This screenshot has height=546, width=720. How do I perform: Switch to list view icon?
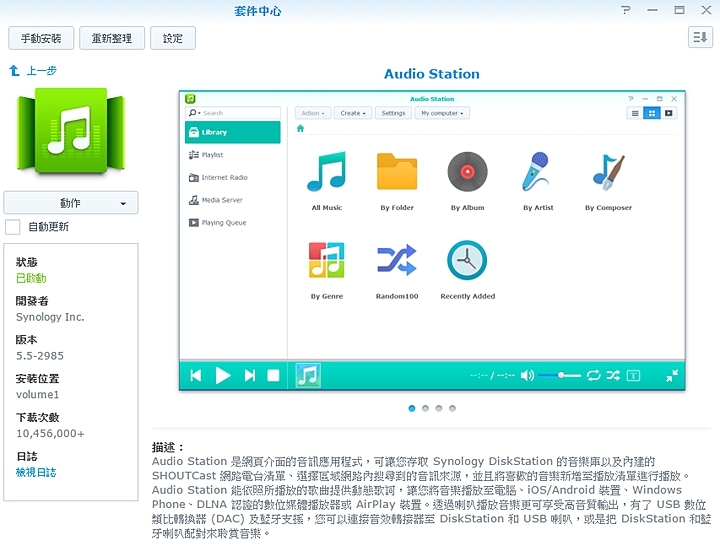click(x=635, y=113)
